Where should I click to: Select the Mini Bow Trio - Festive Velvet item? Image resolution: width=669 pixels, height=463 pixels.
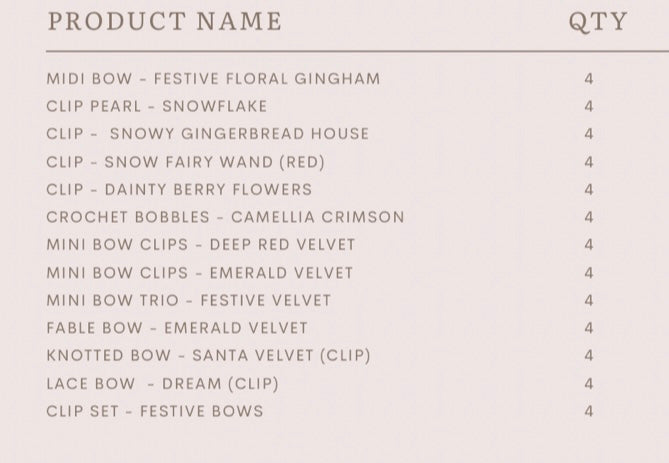pos(189,300)
